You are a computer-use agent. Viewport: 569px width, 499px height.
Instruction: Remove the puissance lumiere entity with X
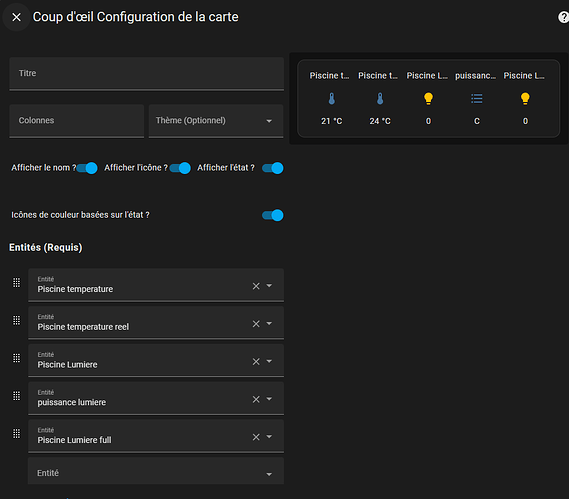256,399
